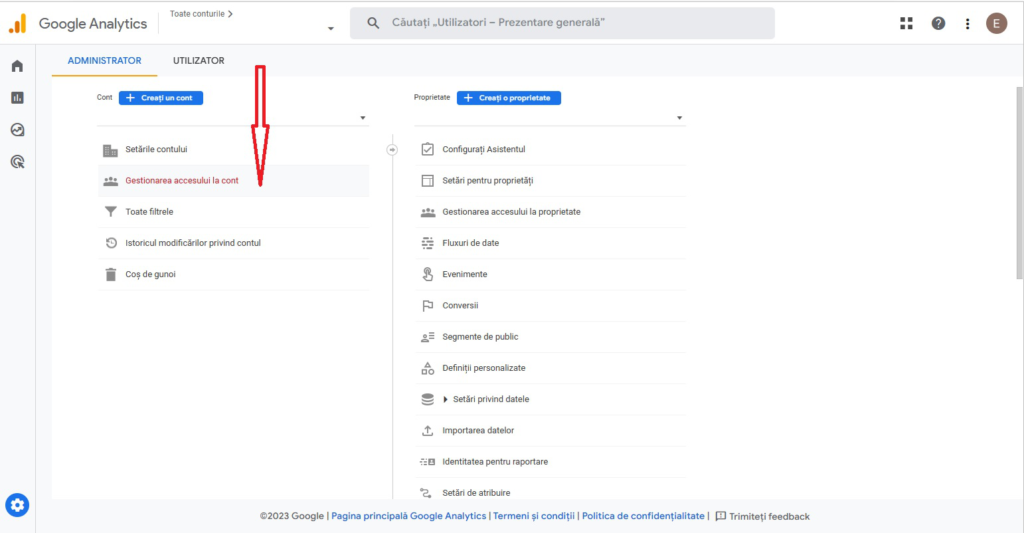Expand the Proprietate property selector dropdown
Viewport: 1024px width, 533px height.
[550, 118]
